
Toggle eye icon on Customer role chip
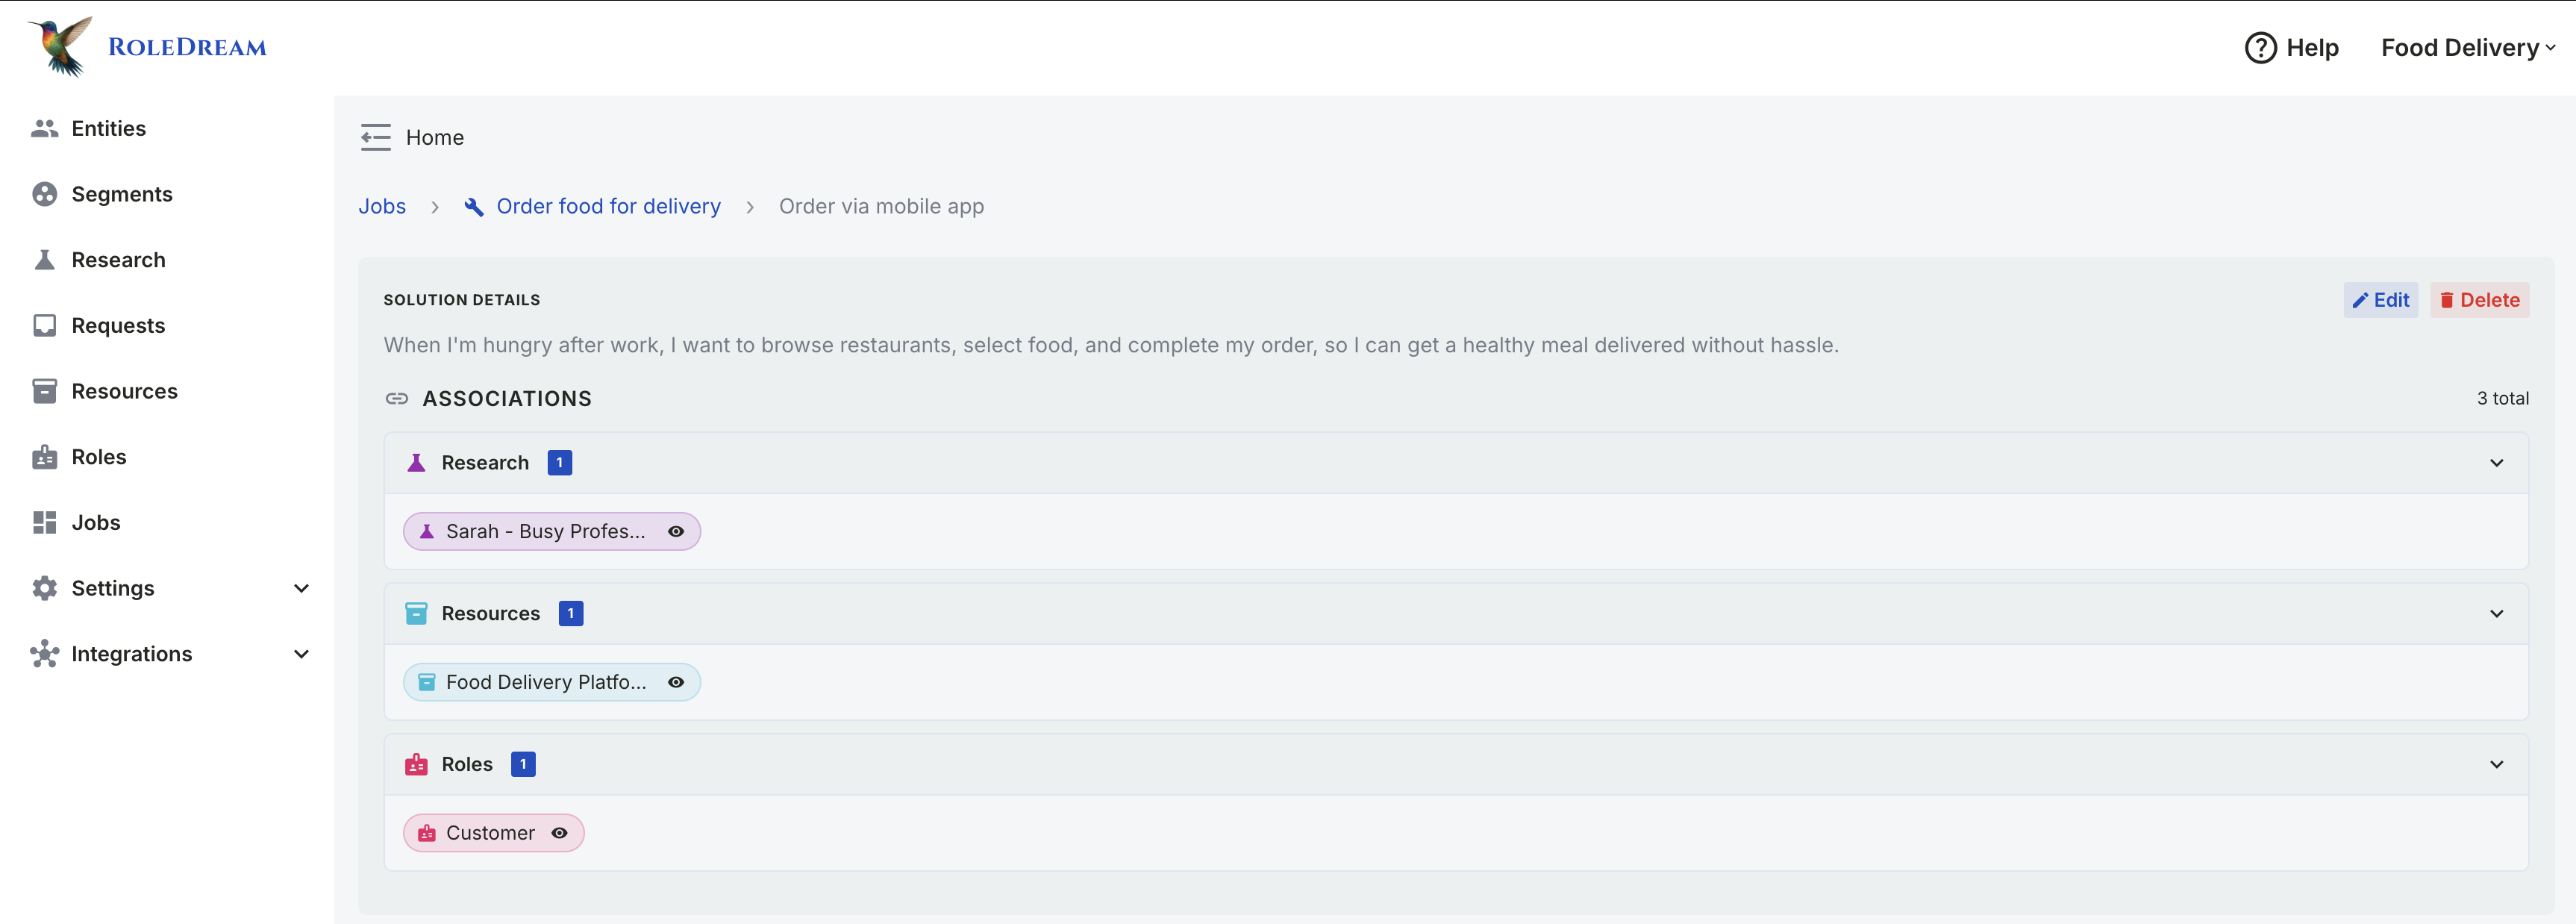[560, 833]
